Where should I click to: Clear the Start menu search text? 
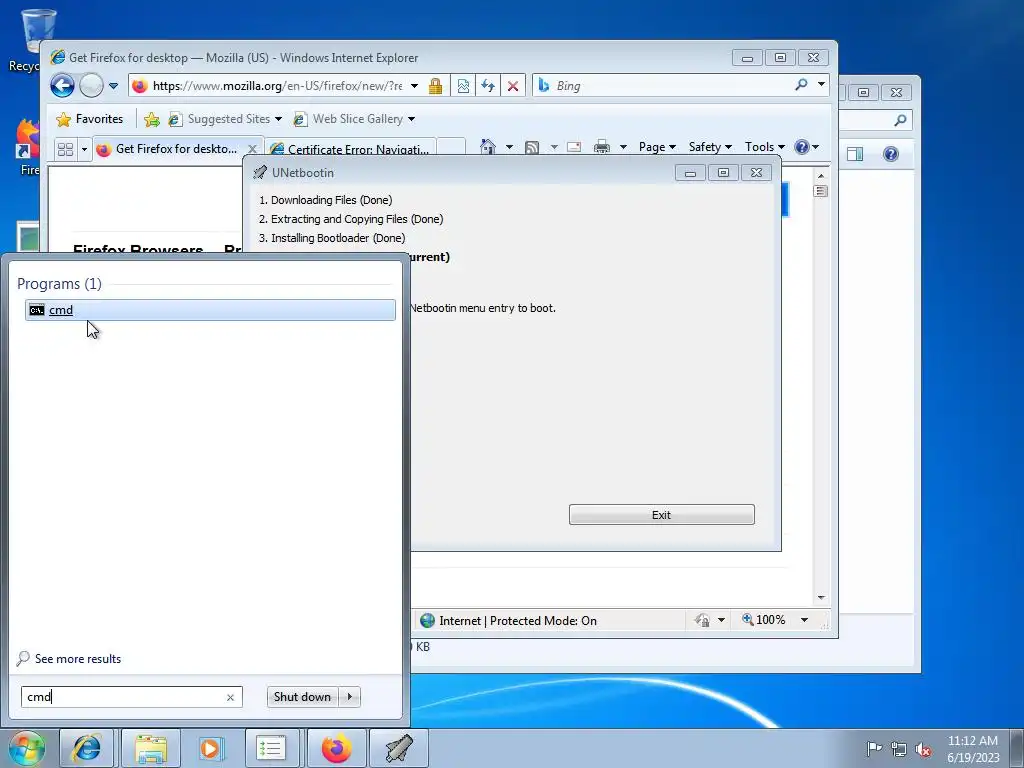(x=231, y=697)
